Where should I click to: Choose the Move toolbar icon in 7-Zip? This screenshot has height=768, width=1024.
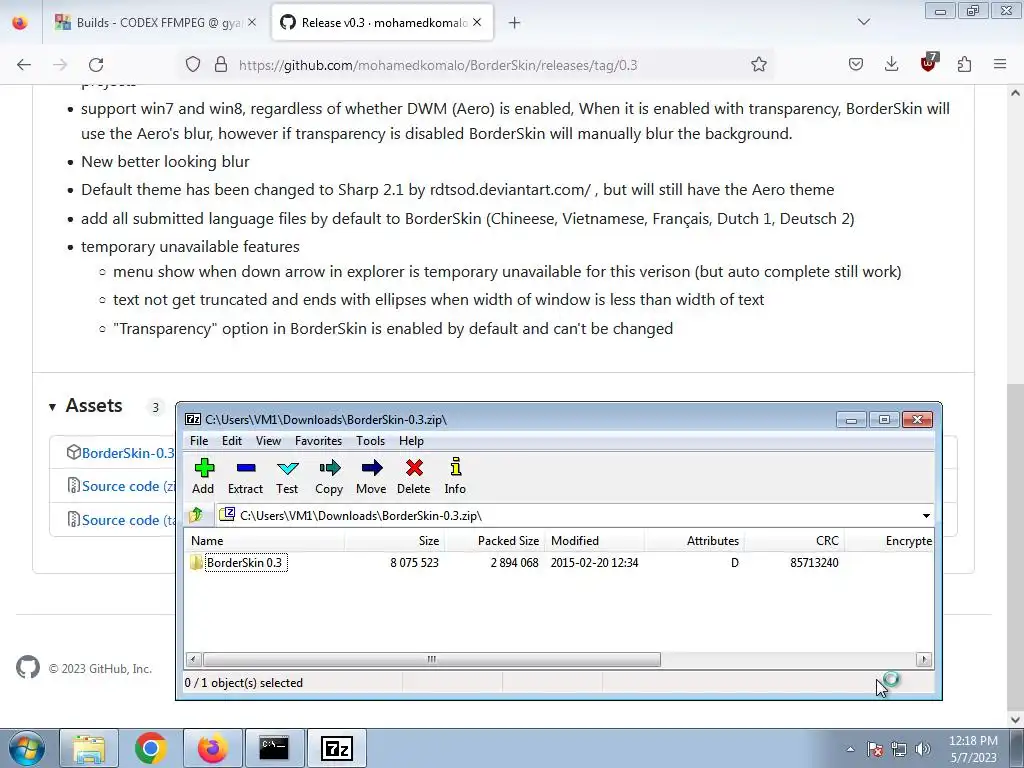point(371,476)
